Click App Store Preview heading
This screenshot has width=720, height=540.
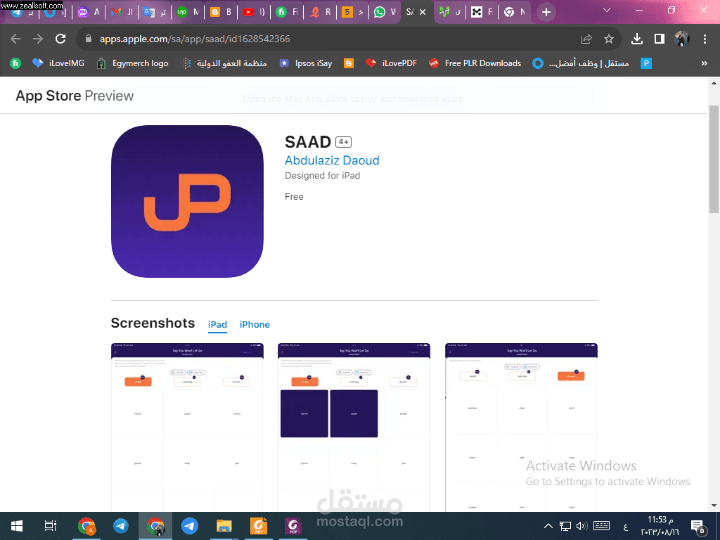[x=75, y=96]
